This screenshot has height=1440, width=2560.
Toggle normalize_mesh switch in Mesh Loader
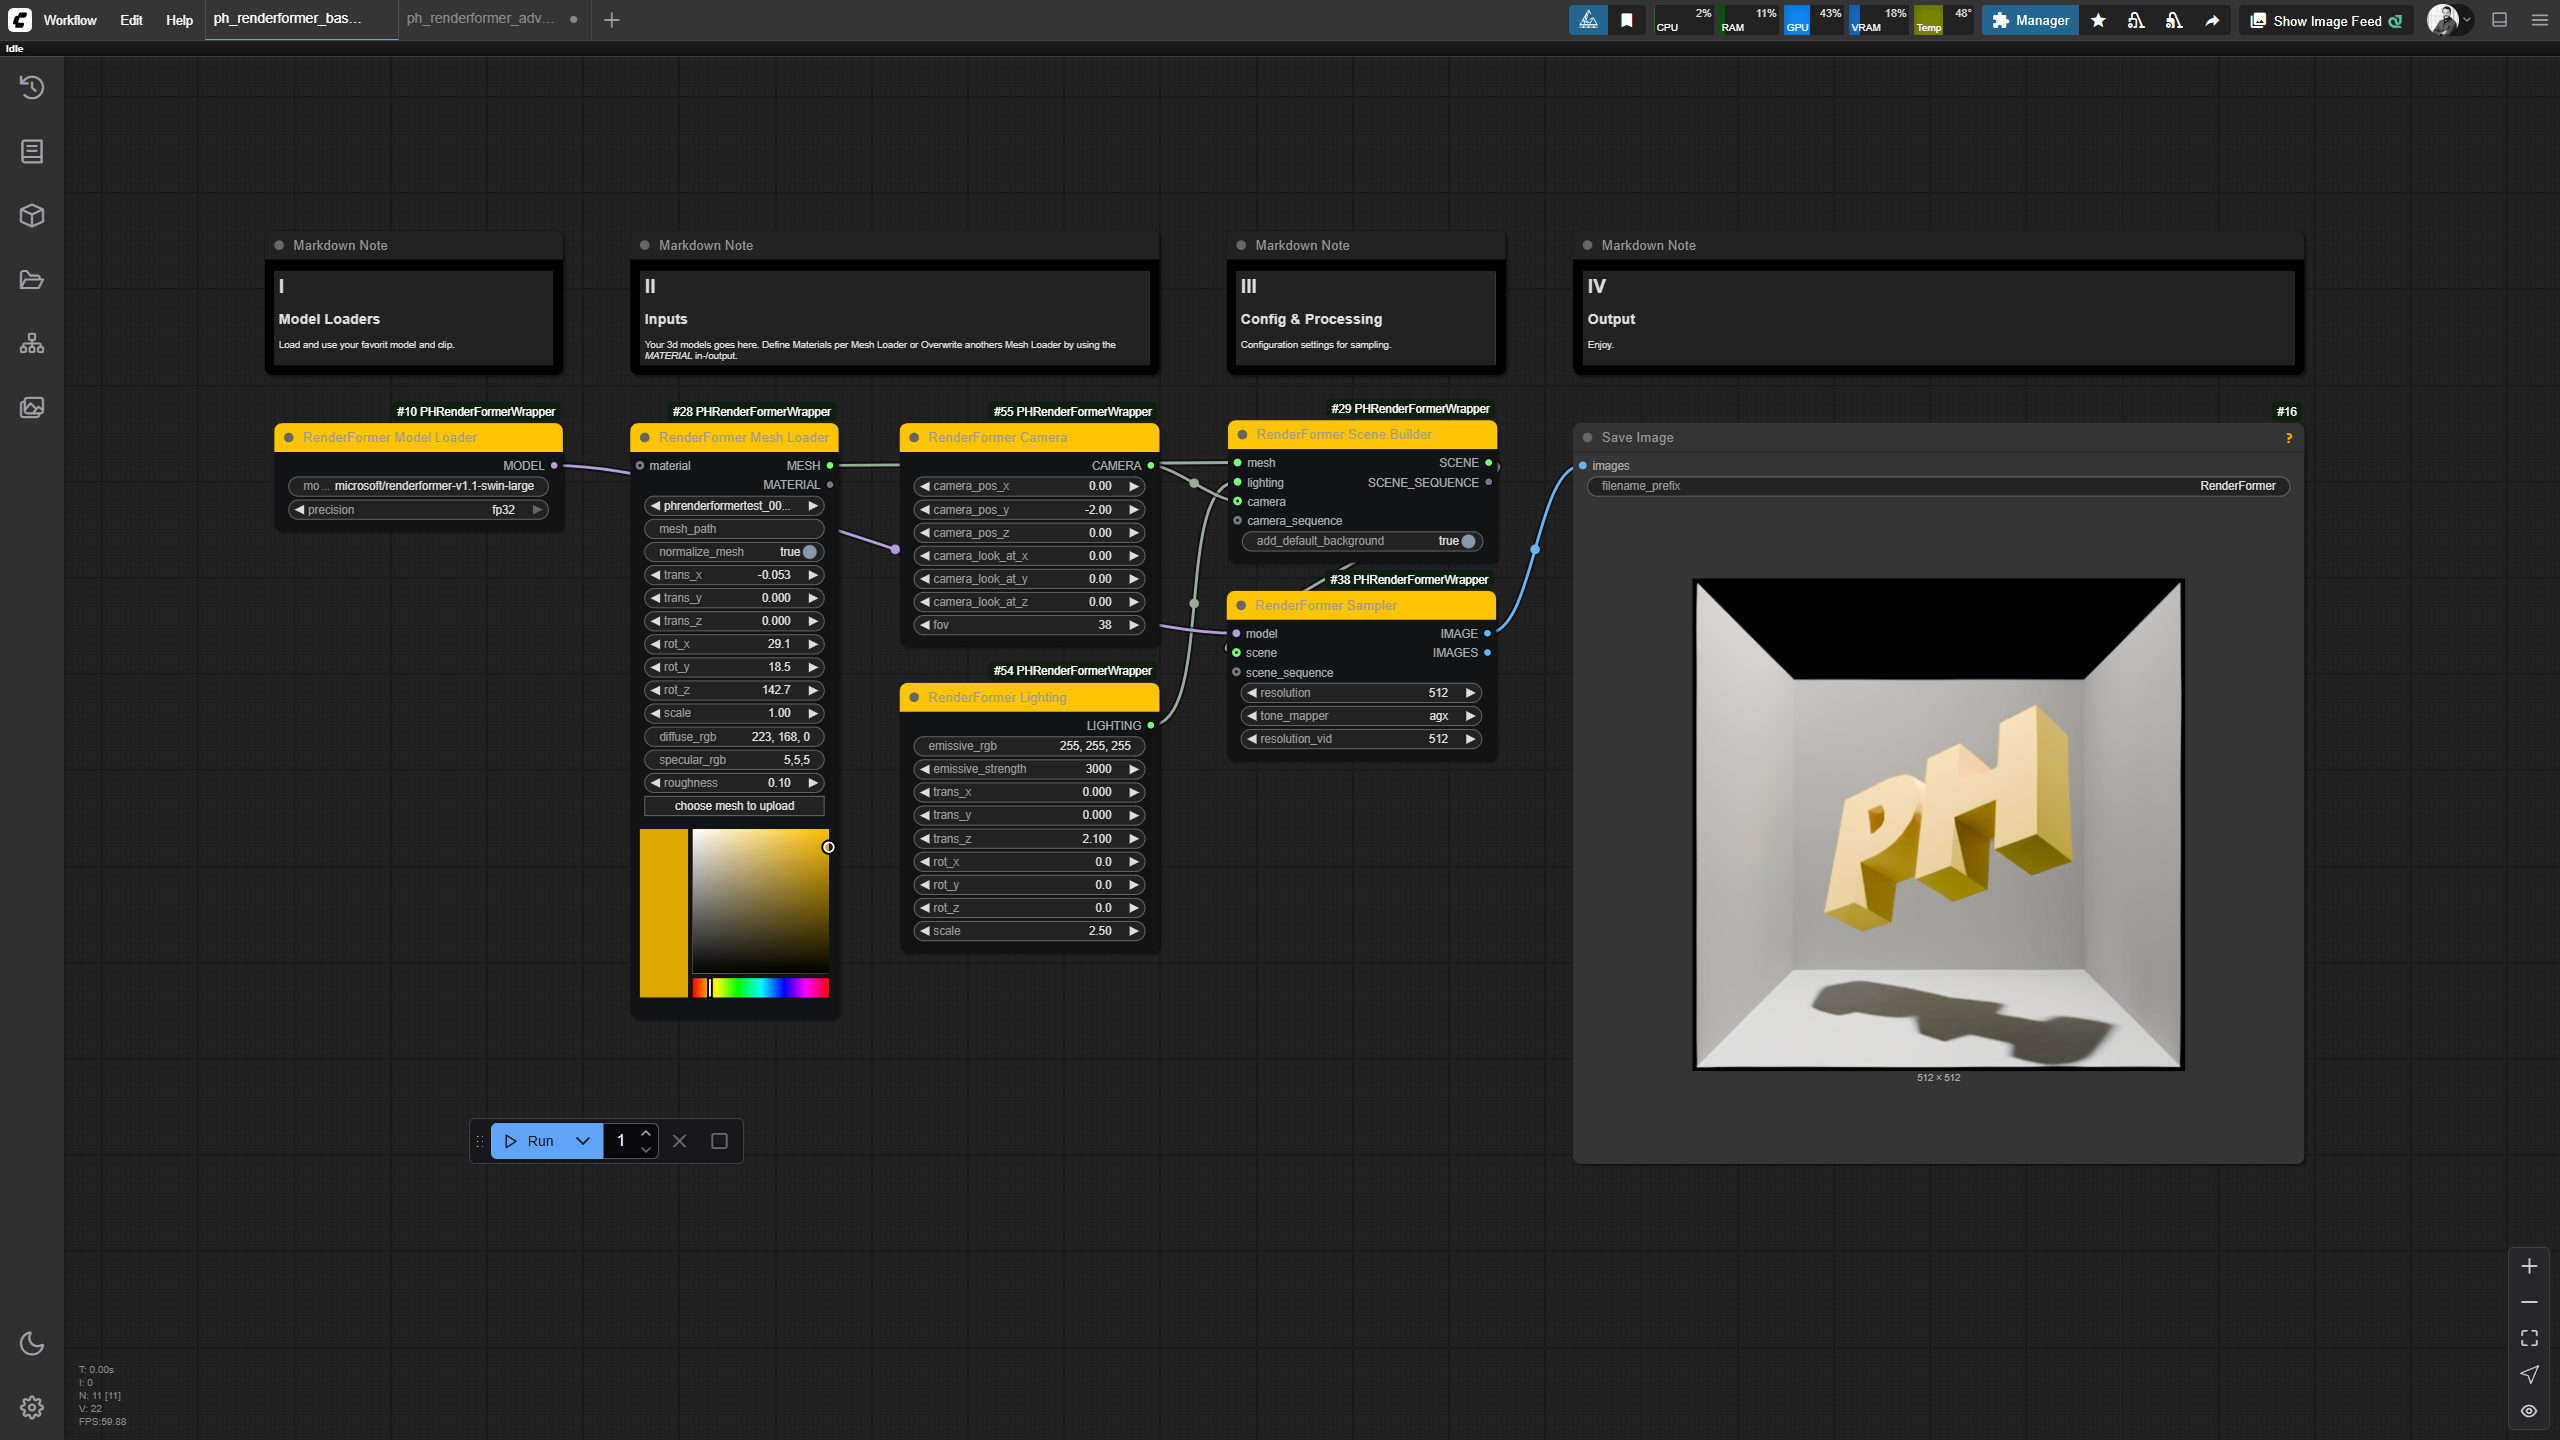pyautogui.click(x=809, y=552)
